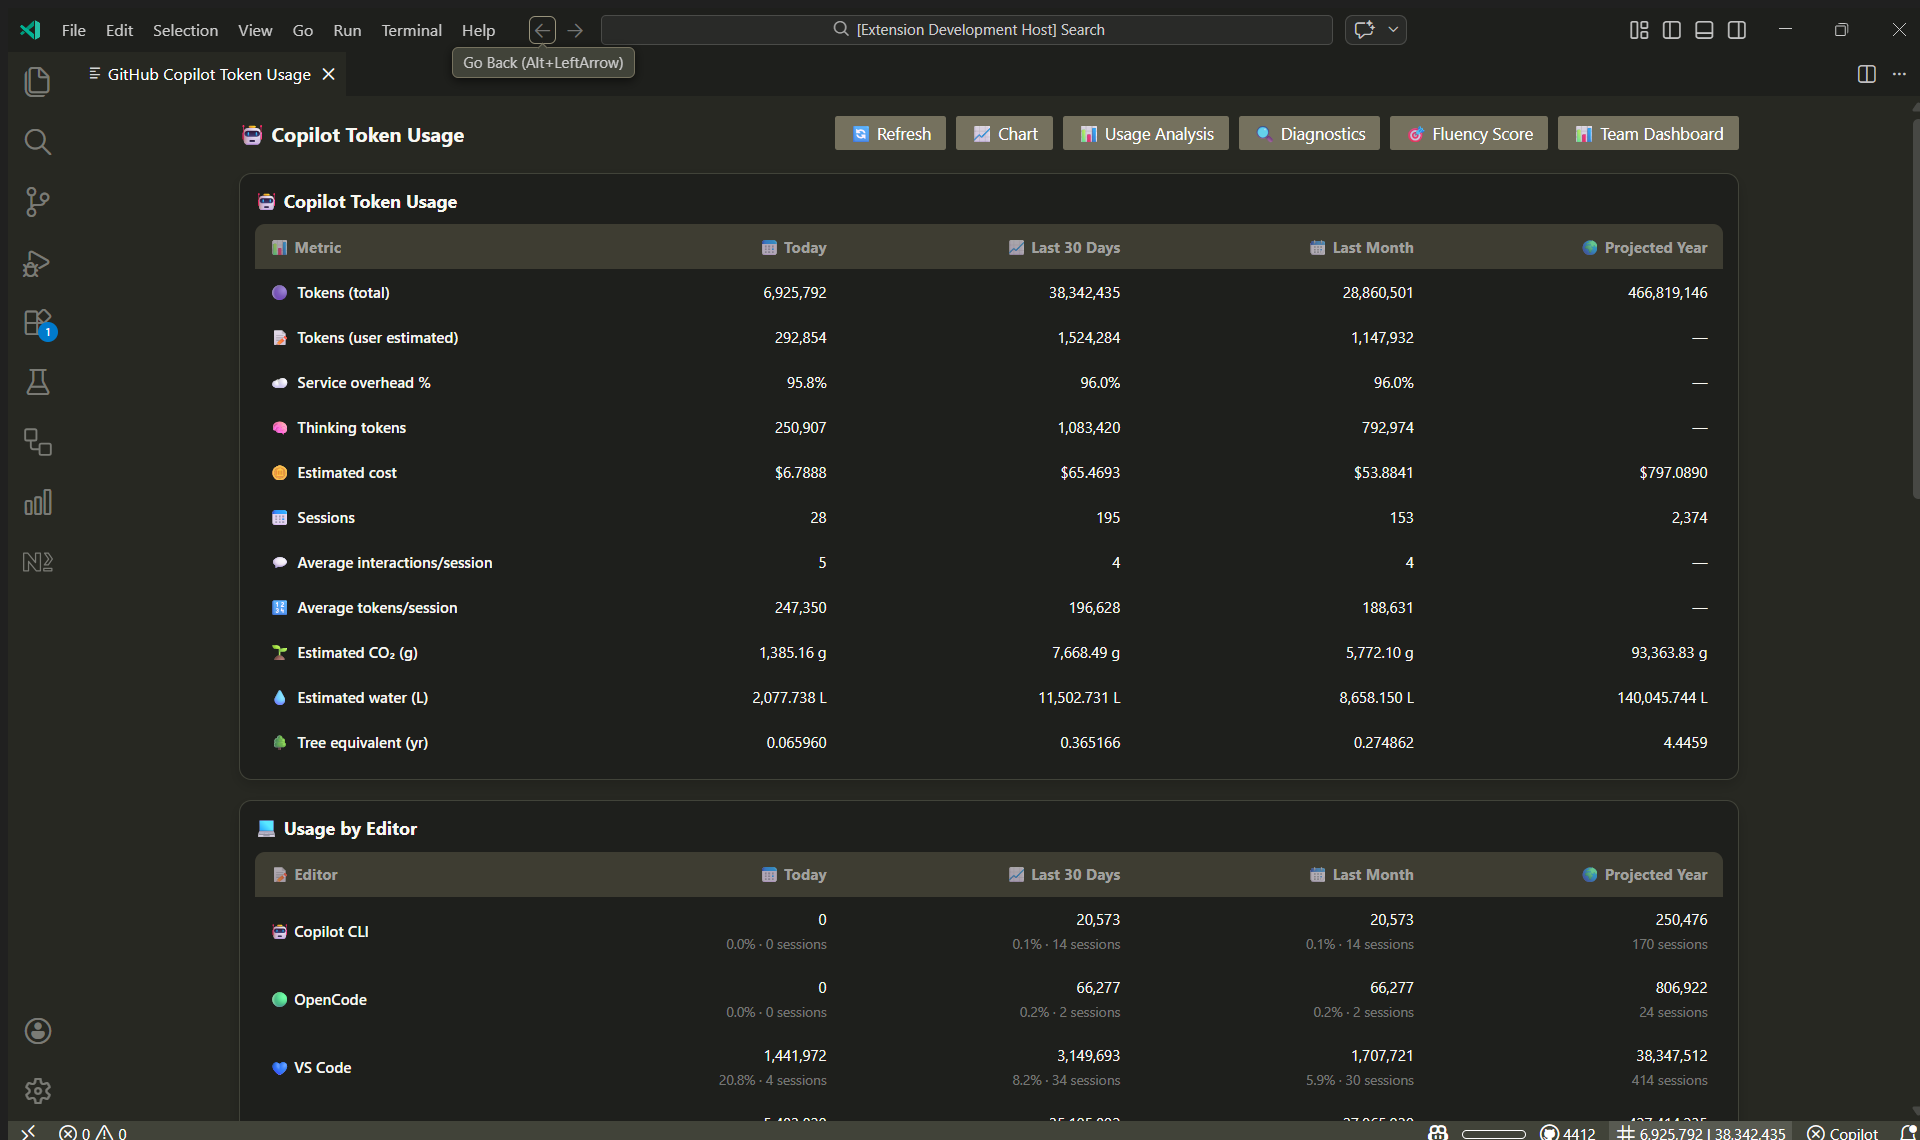Open Customize Layout menu in title bar
The height and width of the screenshot is (1140, 1920).
pos(1639,30)
